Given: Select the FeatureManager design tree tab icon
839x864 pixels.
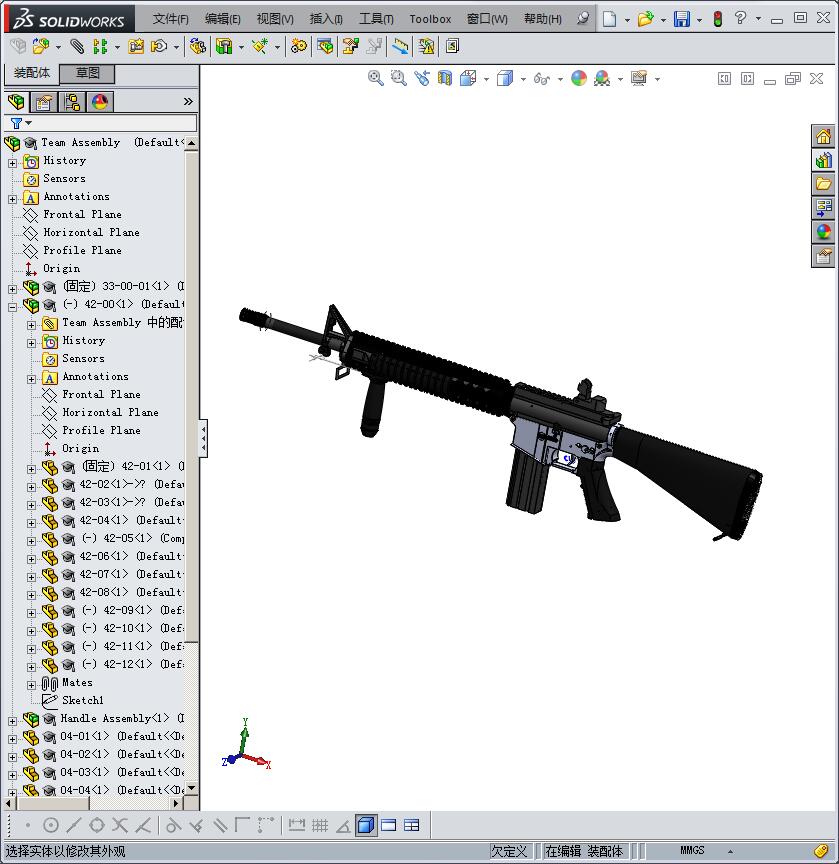Looking at the screenshot, I should [x=17, y=101].
